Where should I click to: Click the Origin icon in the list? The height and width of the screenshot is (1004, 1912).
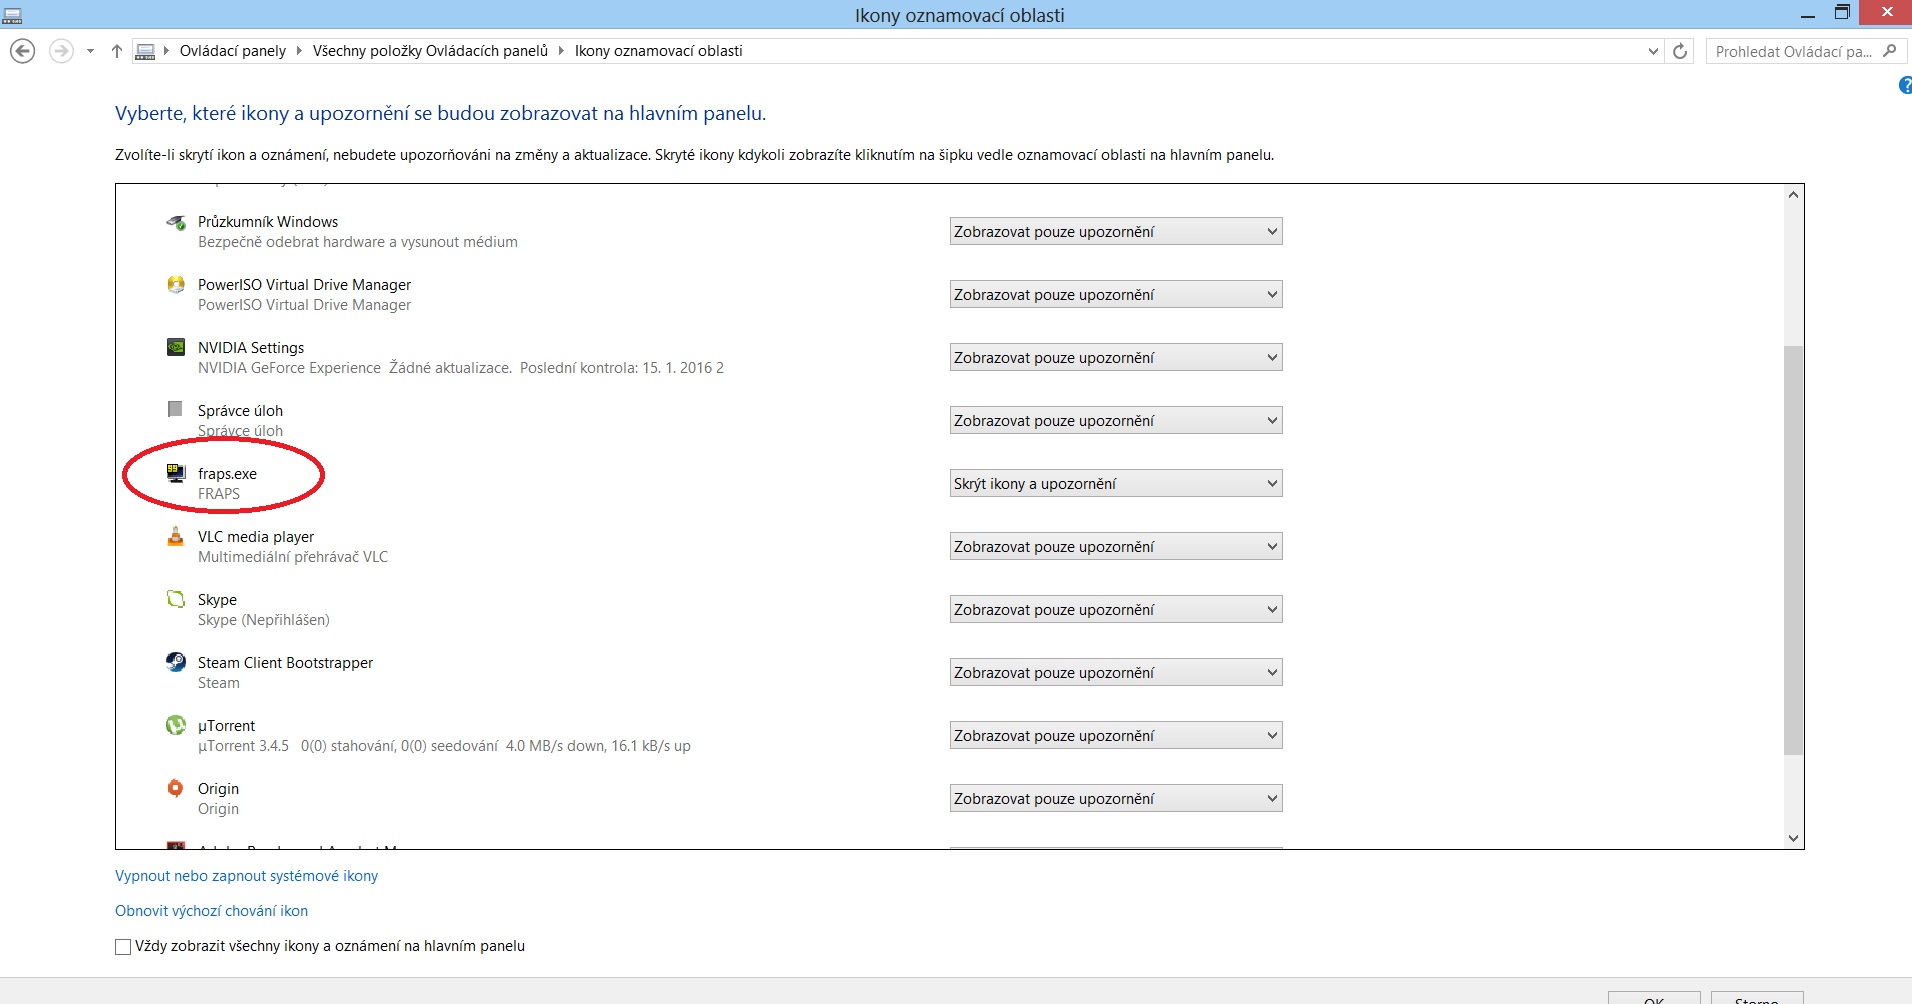click(x=176, y=788)
